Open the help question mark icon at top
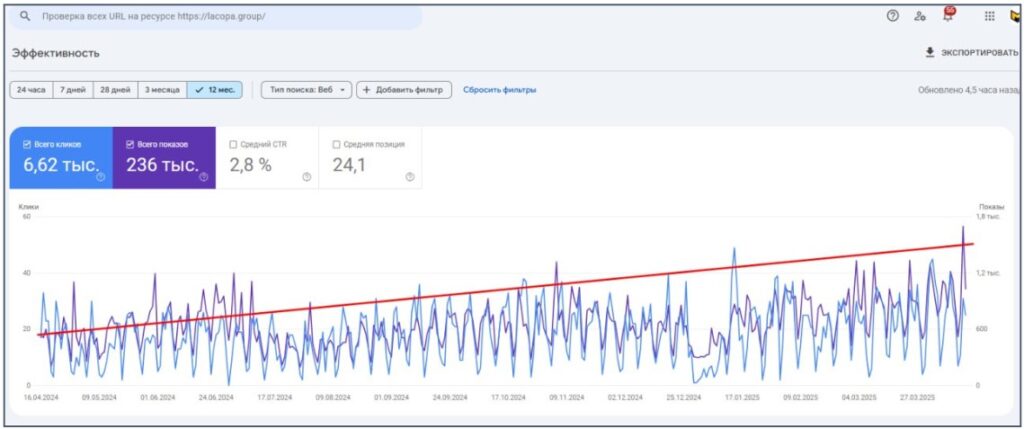 pos(893,16)
